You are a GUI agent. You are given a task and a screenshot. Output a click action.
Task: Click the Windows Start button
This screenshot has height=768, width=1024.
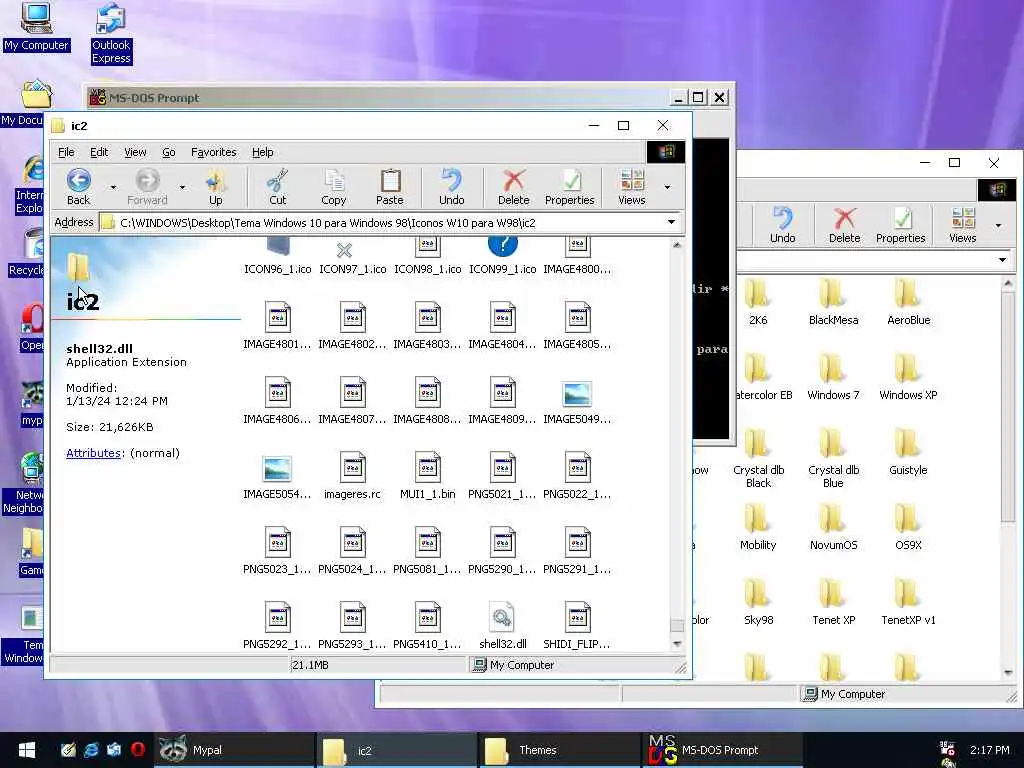click(27, 750)
